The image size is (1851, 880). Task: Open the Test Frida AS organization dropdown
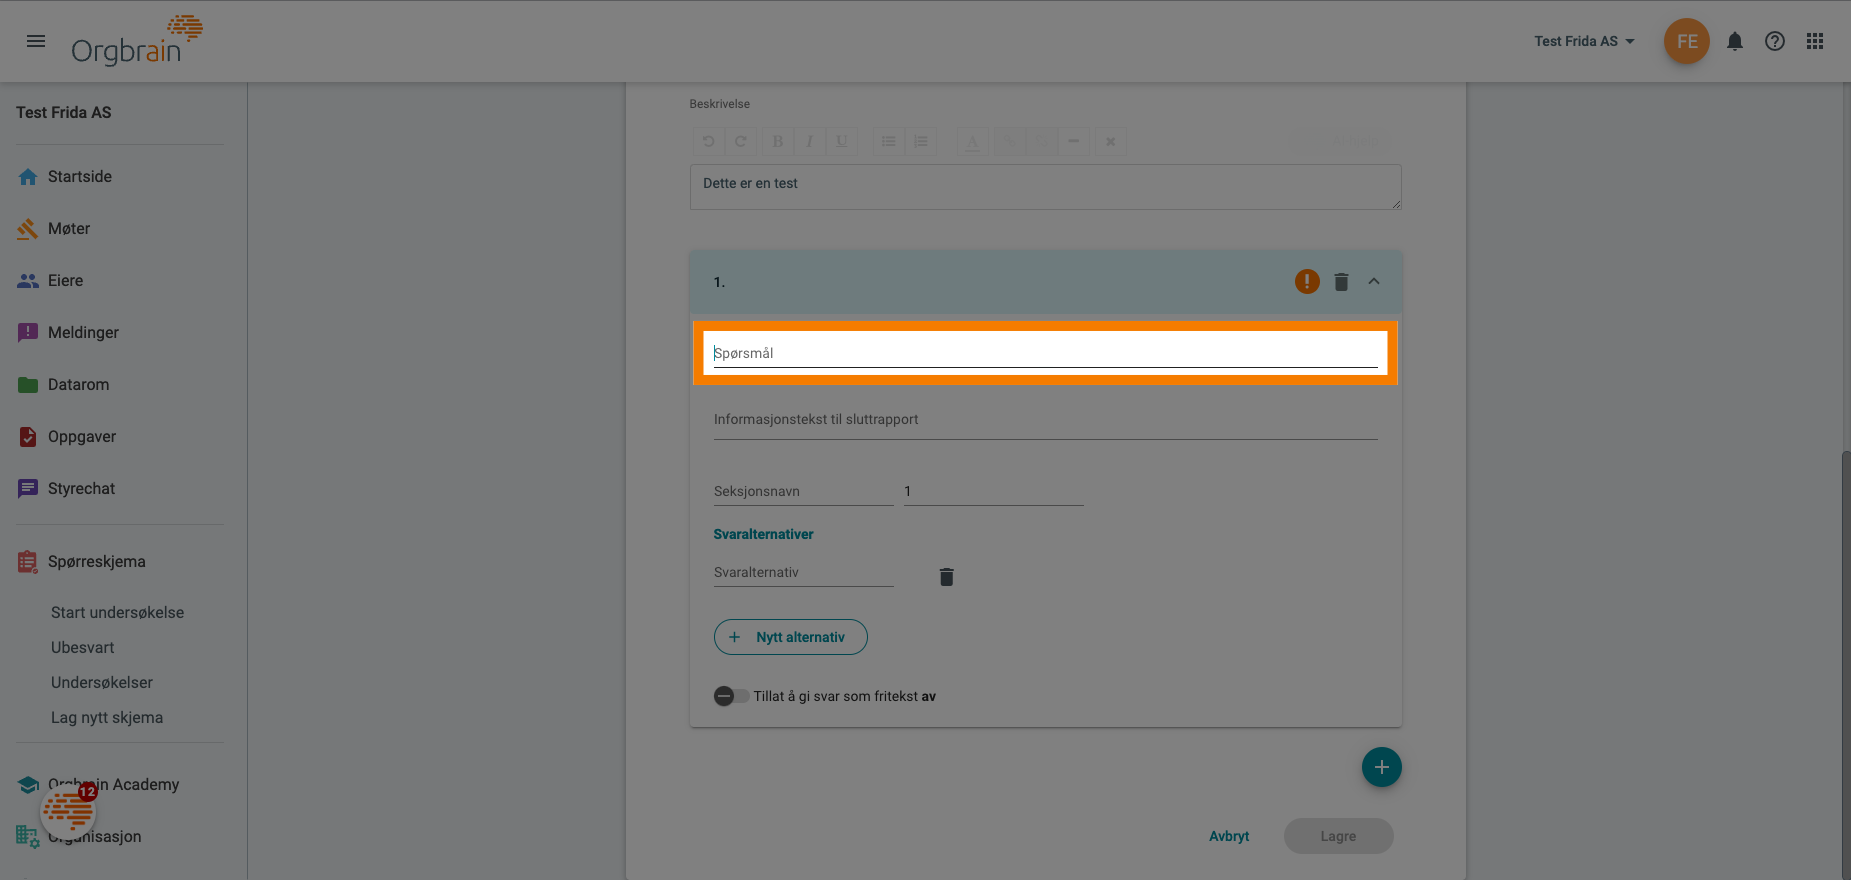click(1584, 41)
